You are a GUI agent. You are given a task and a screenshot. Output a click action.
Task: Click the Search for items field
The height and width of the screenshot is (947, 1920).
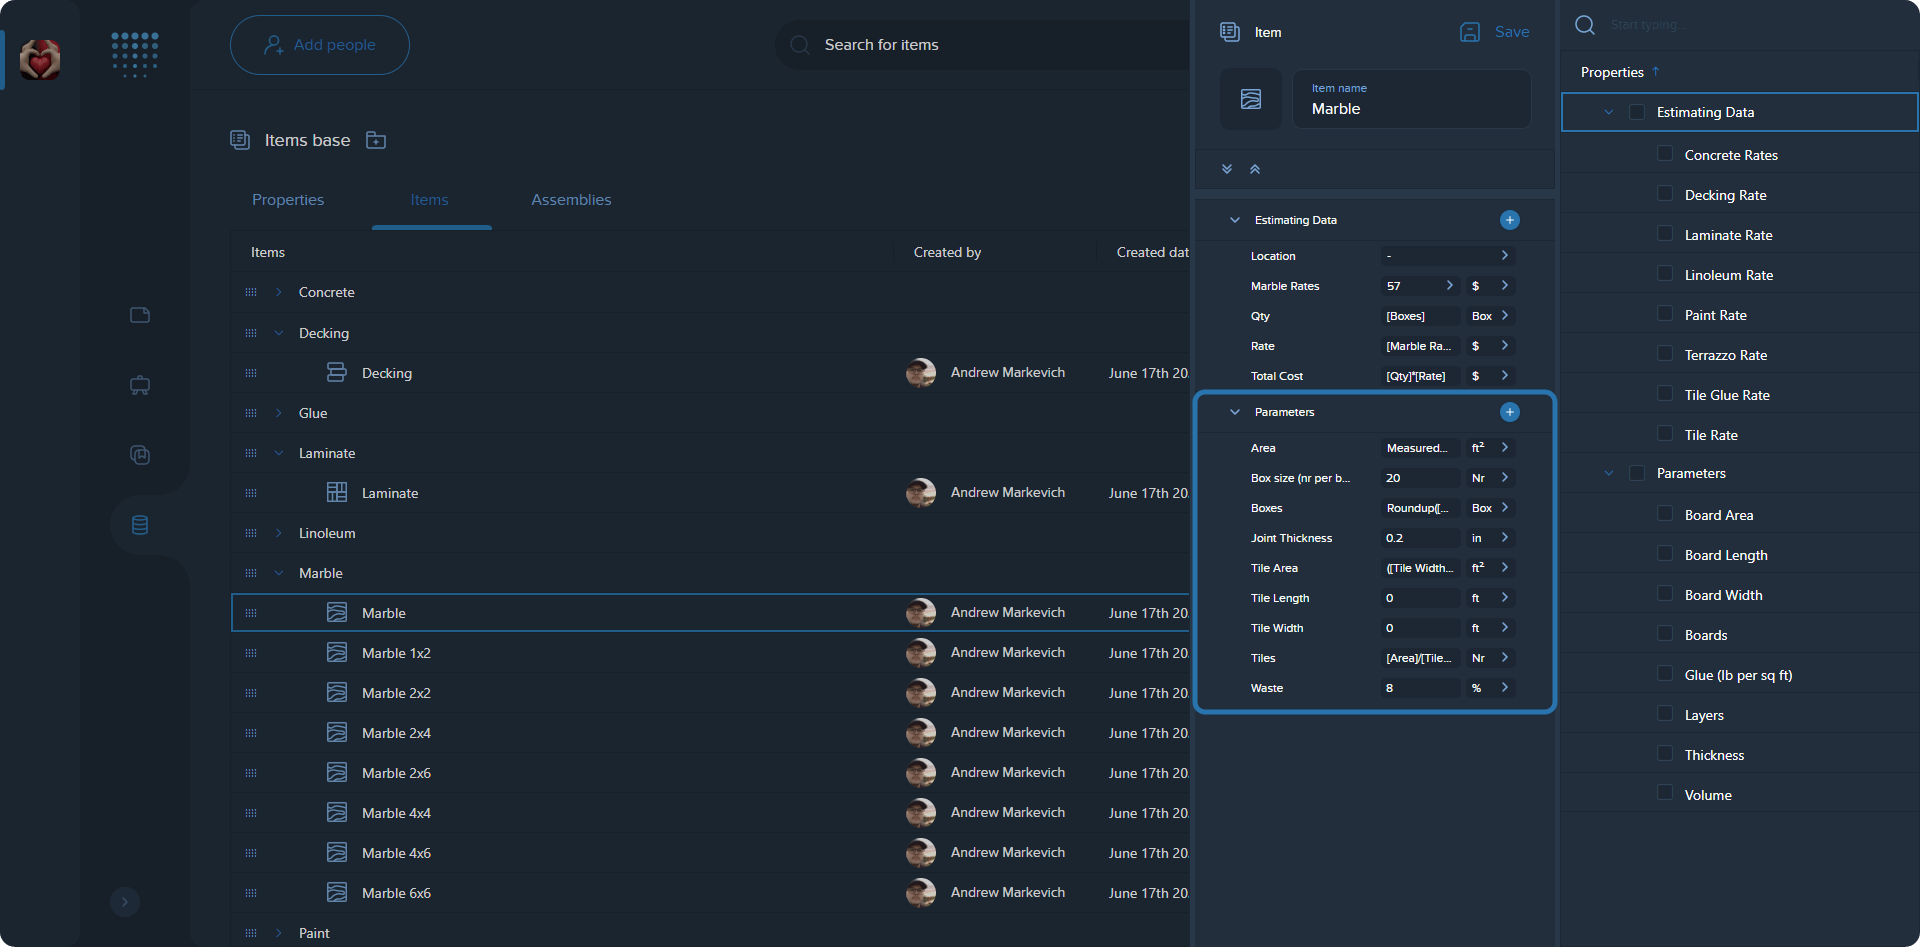(982, 45)
